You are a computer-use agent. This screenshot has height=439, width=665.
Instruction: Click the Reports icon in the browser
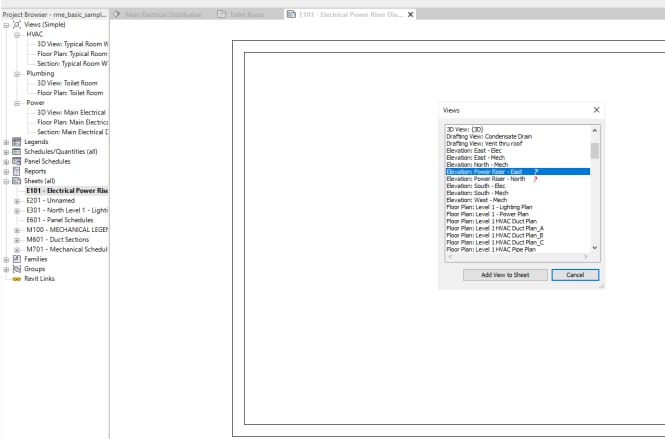(x=16, y=171)
